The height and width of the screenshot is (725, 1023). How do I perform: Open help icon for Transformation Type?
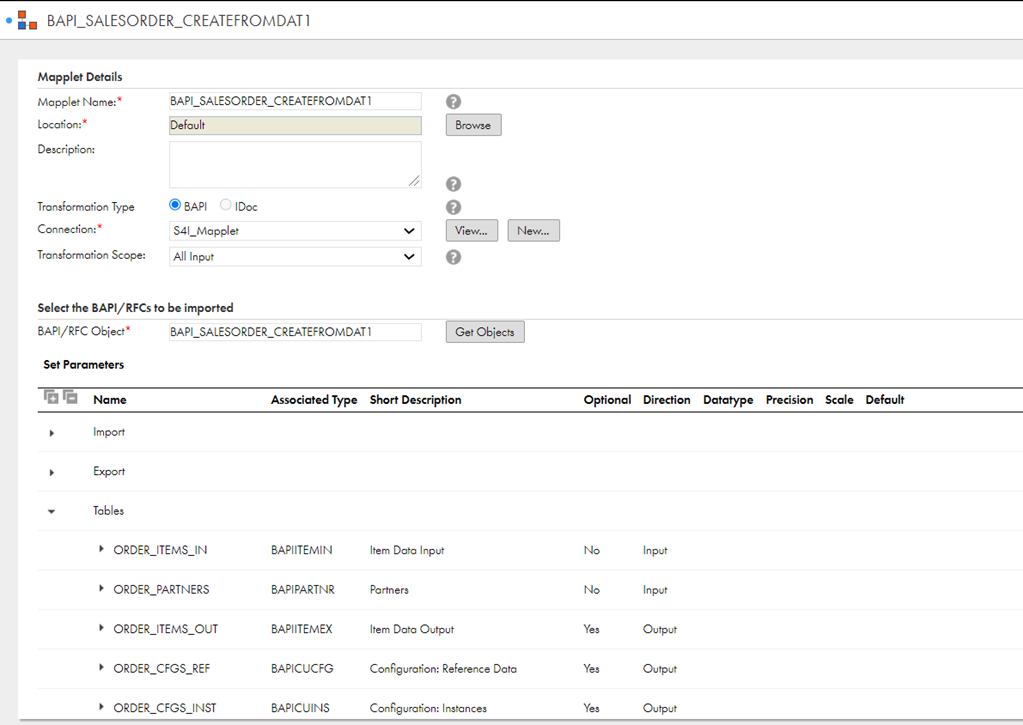[x=453, y=208]
